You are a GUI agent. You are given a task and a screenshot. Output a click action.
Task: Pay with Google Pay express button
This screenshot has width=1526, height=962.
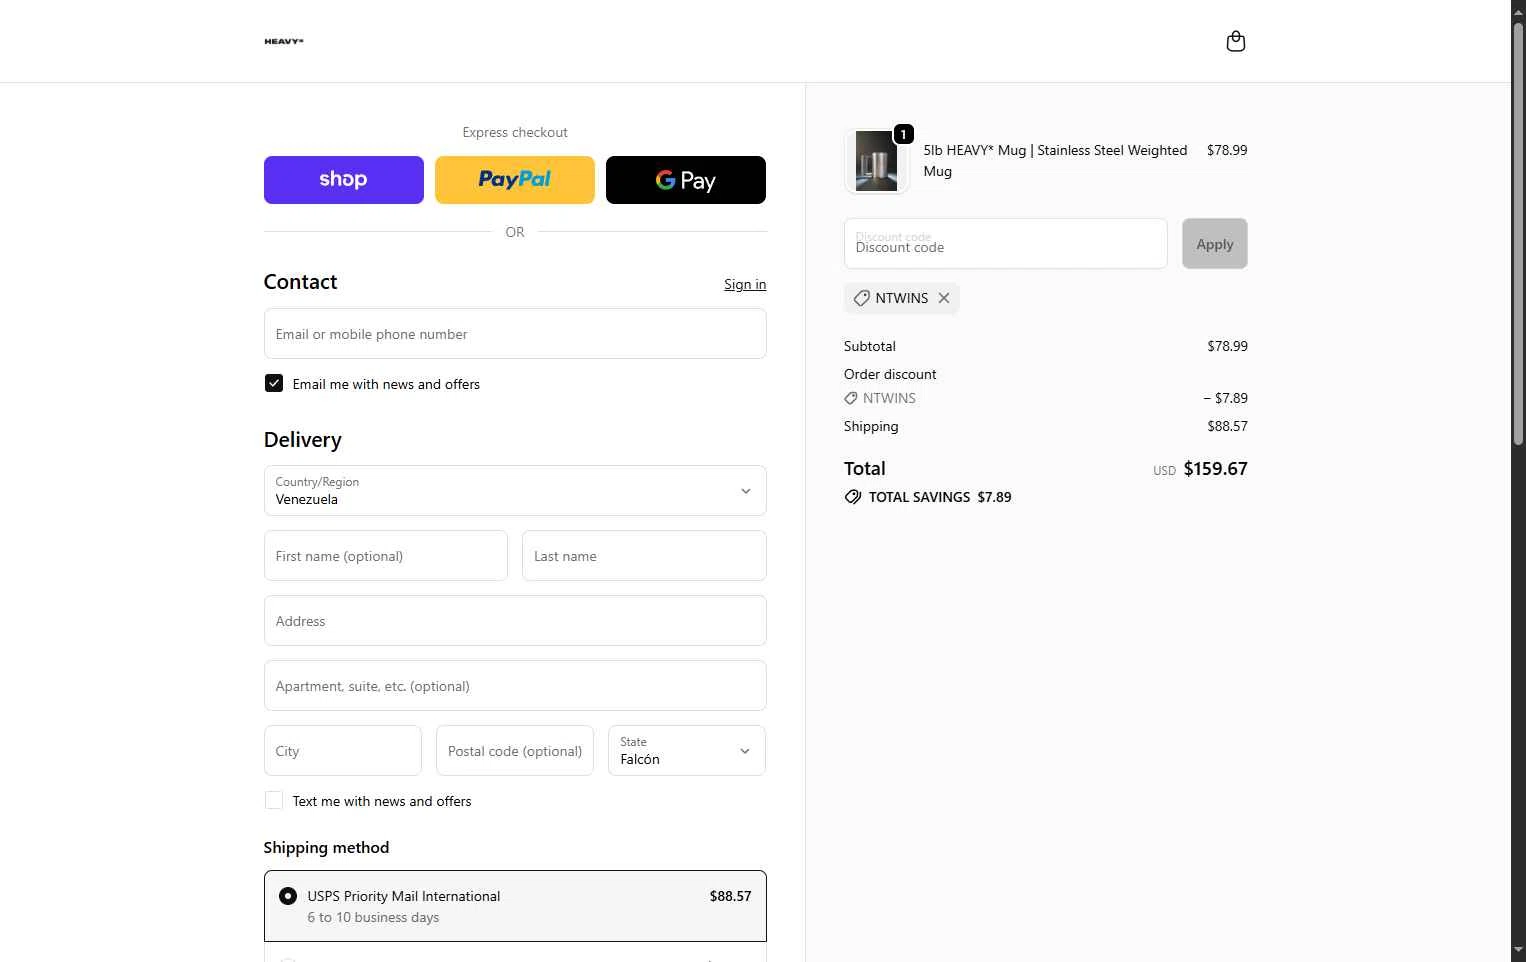coord(686,180)
